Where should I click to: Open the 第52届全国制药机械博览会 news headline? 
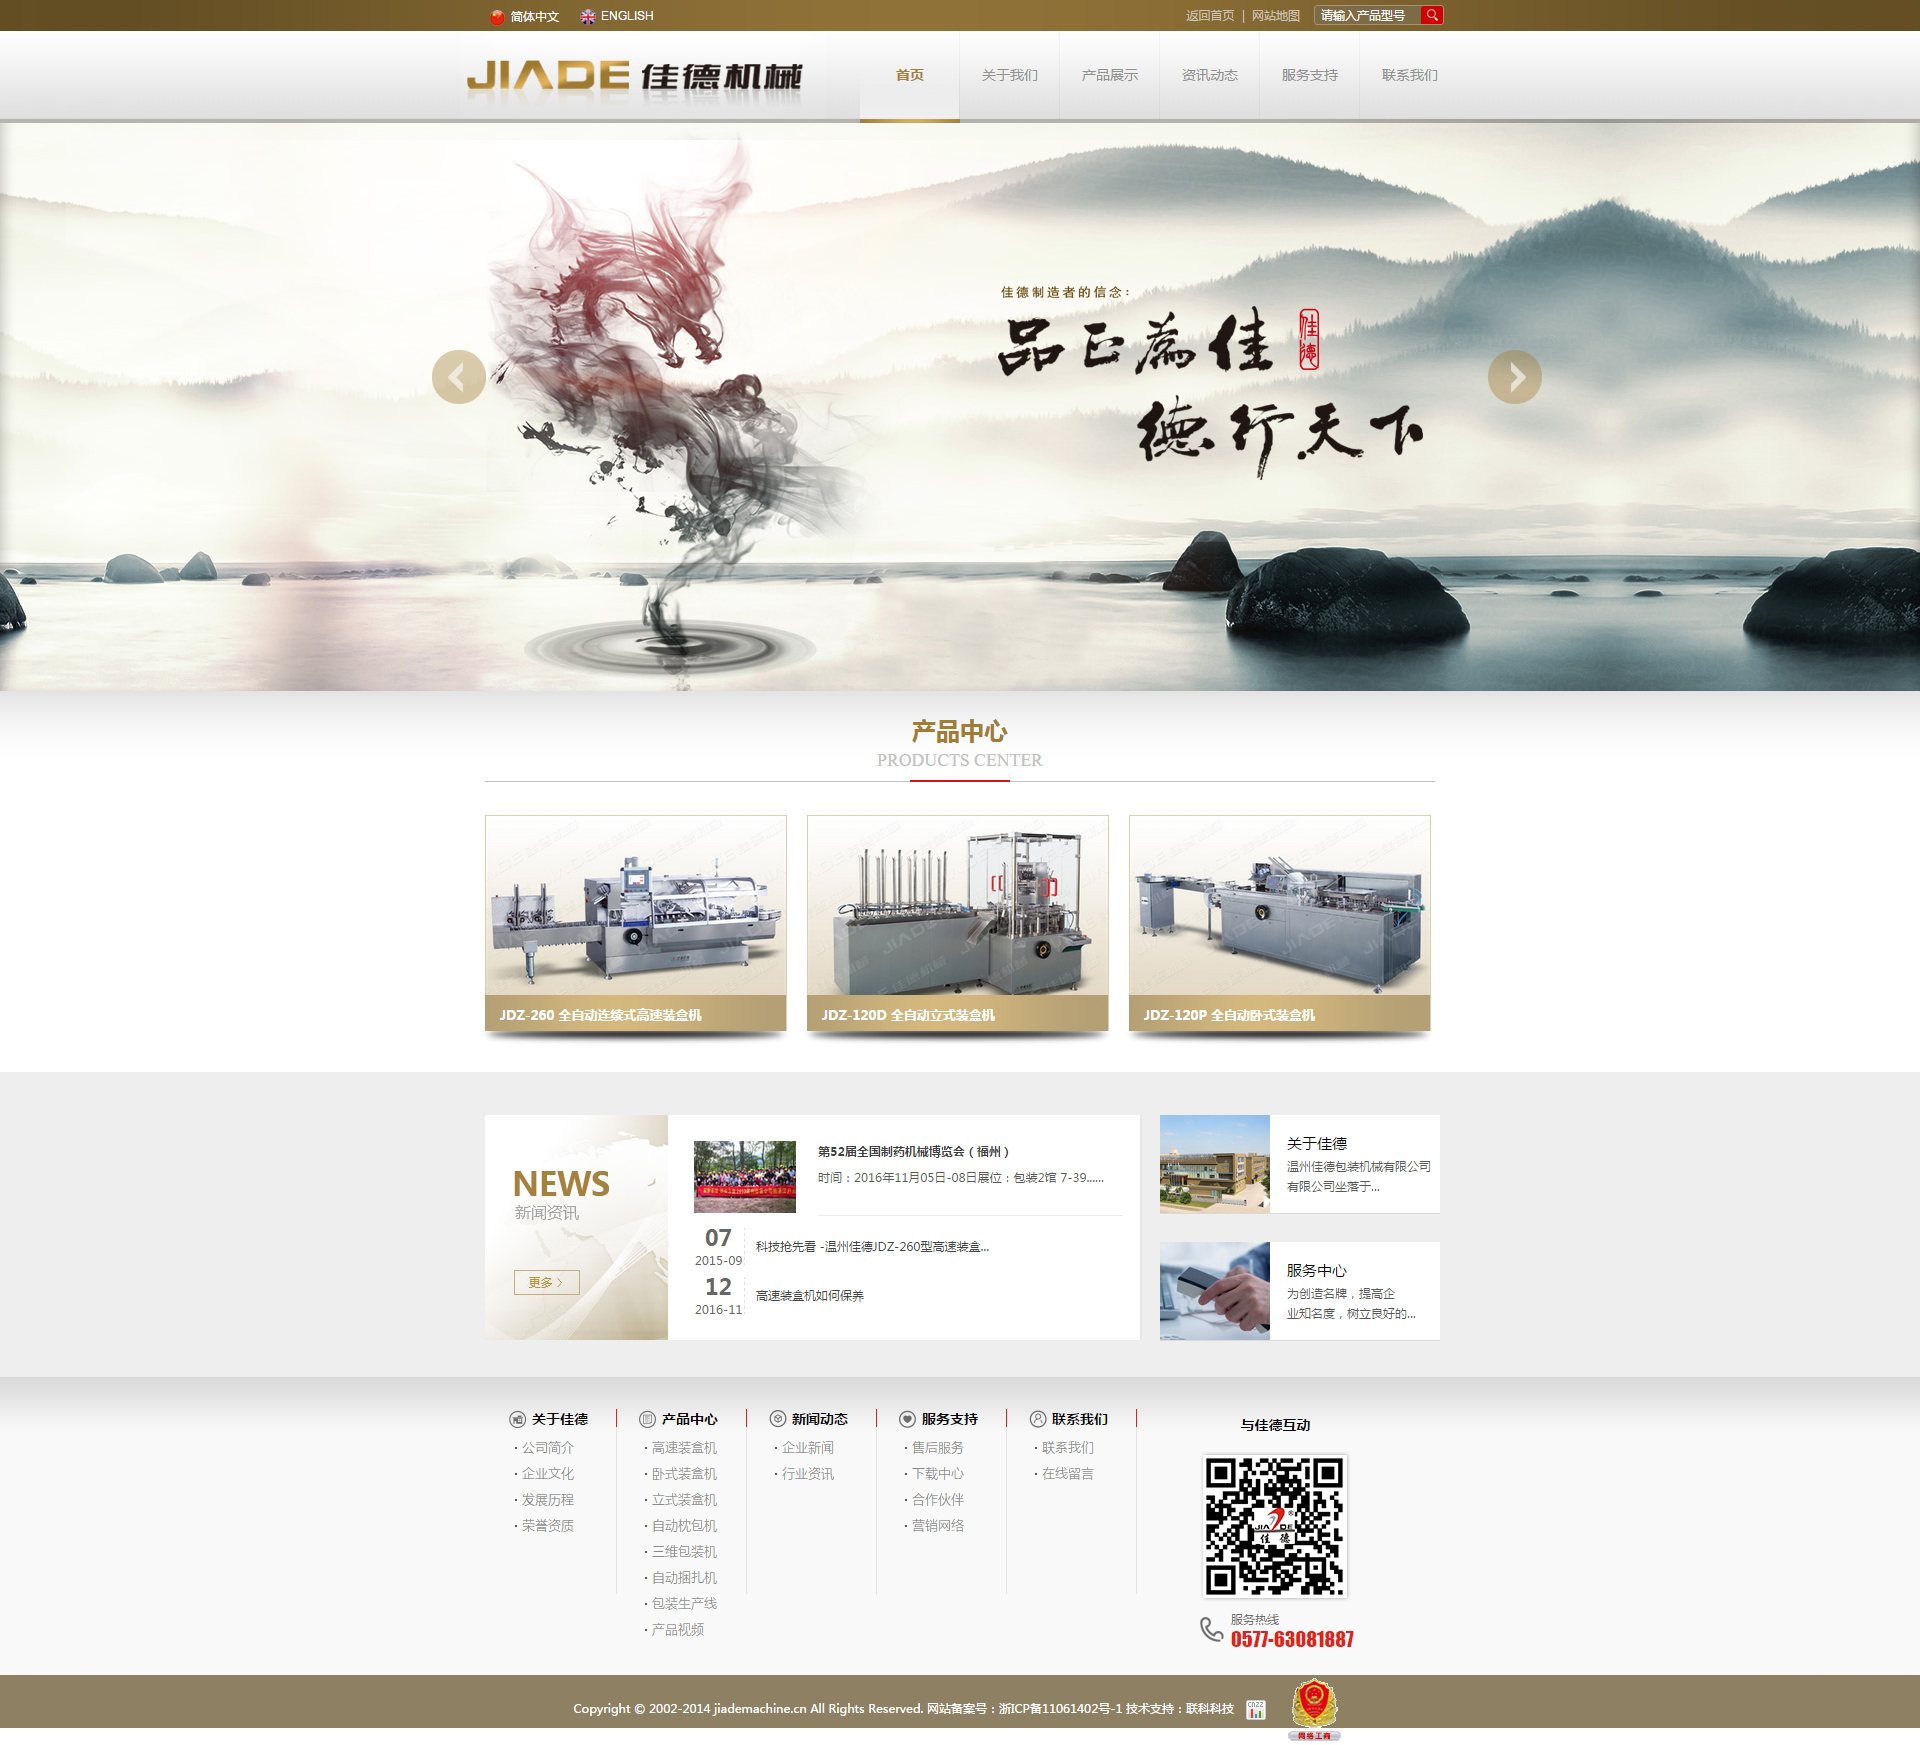tap(914, 1151)
